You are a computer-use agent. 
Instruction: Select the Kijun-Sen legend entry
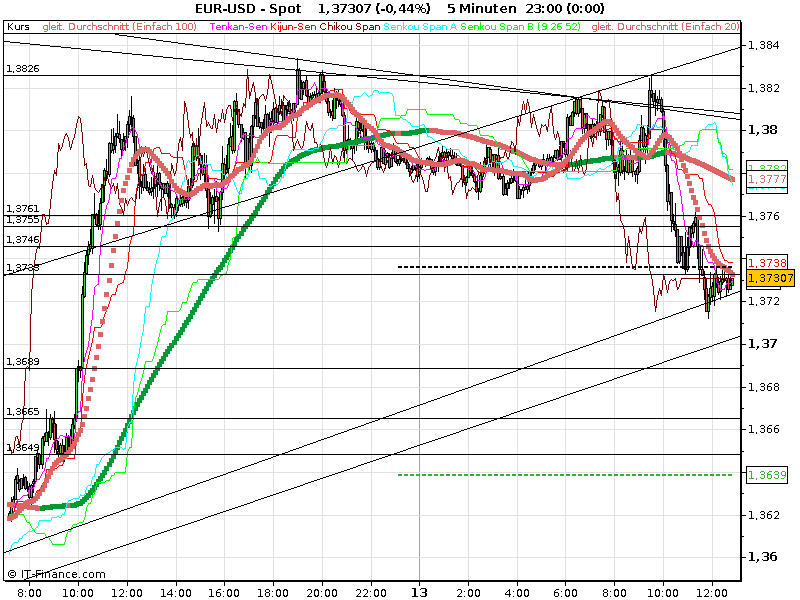coord(293,27)
